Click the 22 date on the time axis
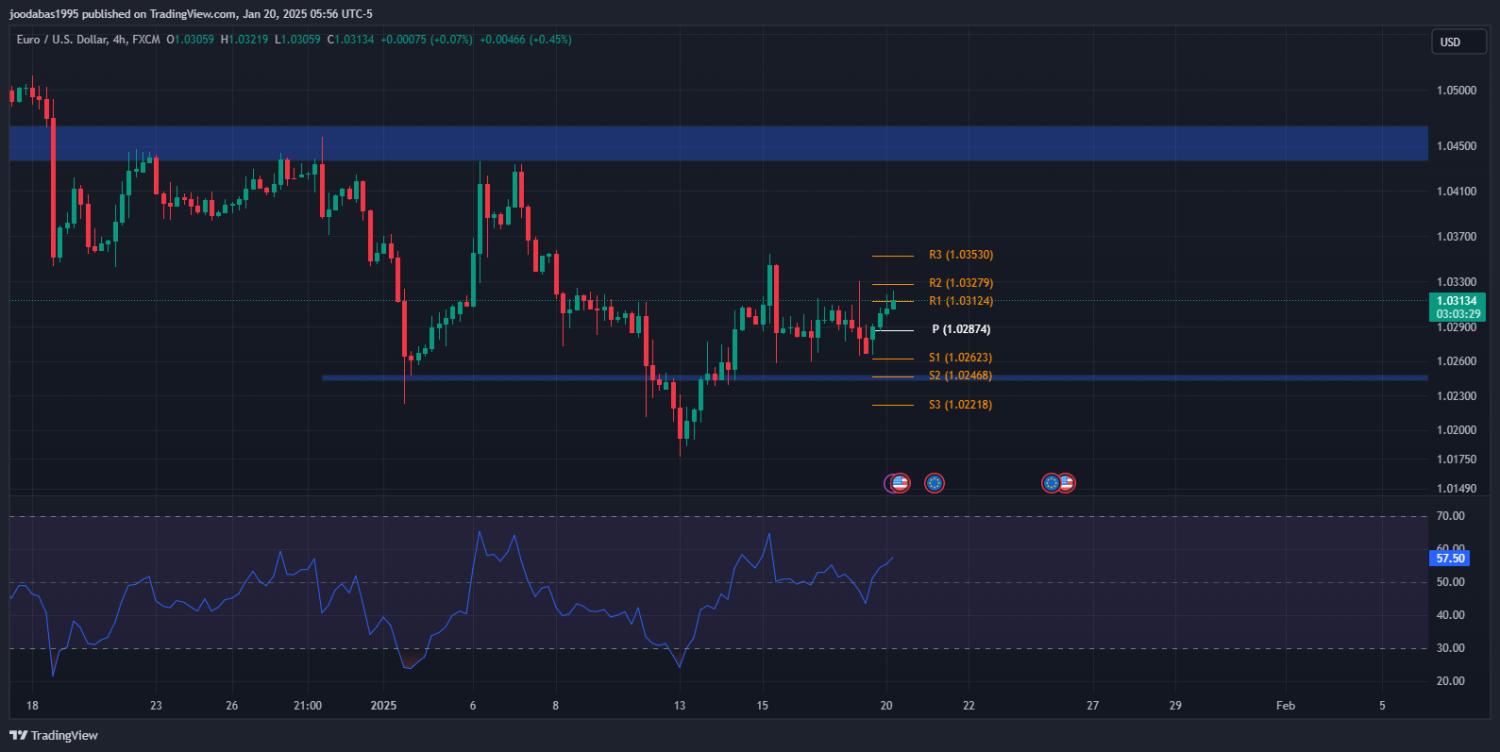This screenshot has width=1500, height=752. click(969, 705)
